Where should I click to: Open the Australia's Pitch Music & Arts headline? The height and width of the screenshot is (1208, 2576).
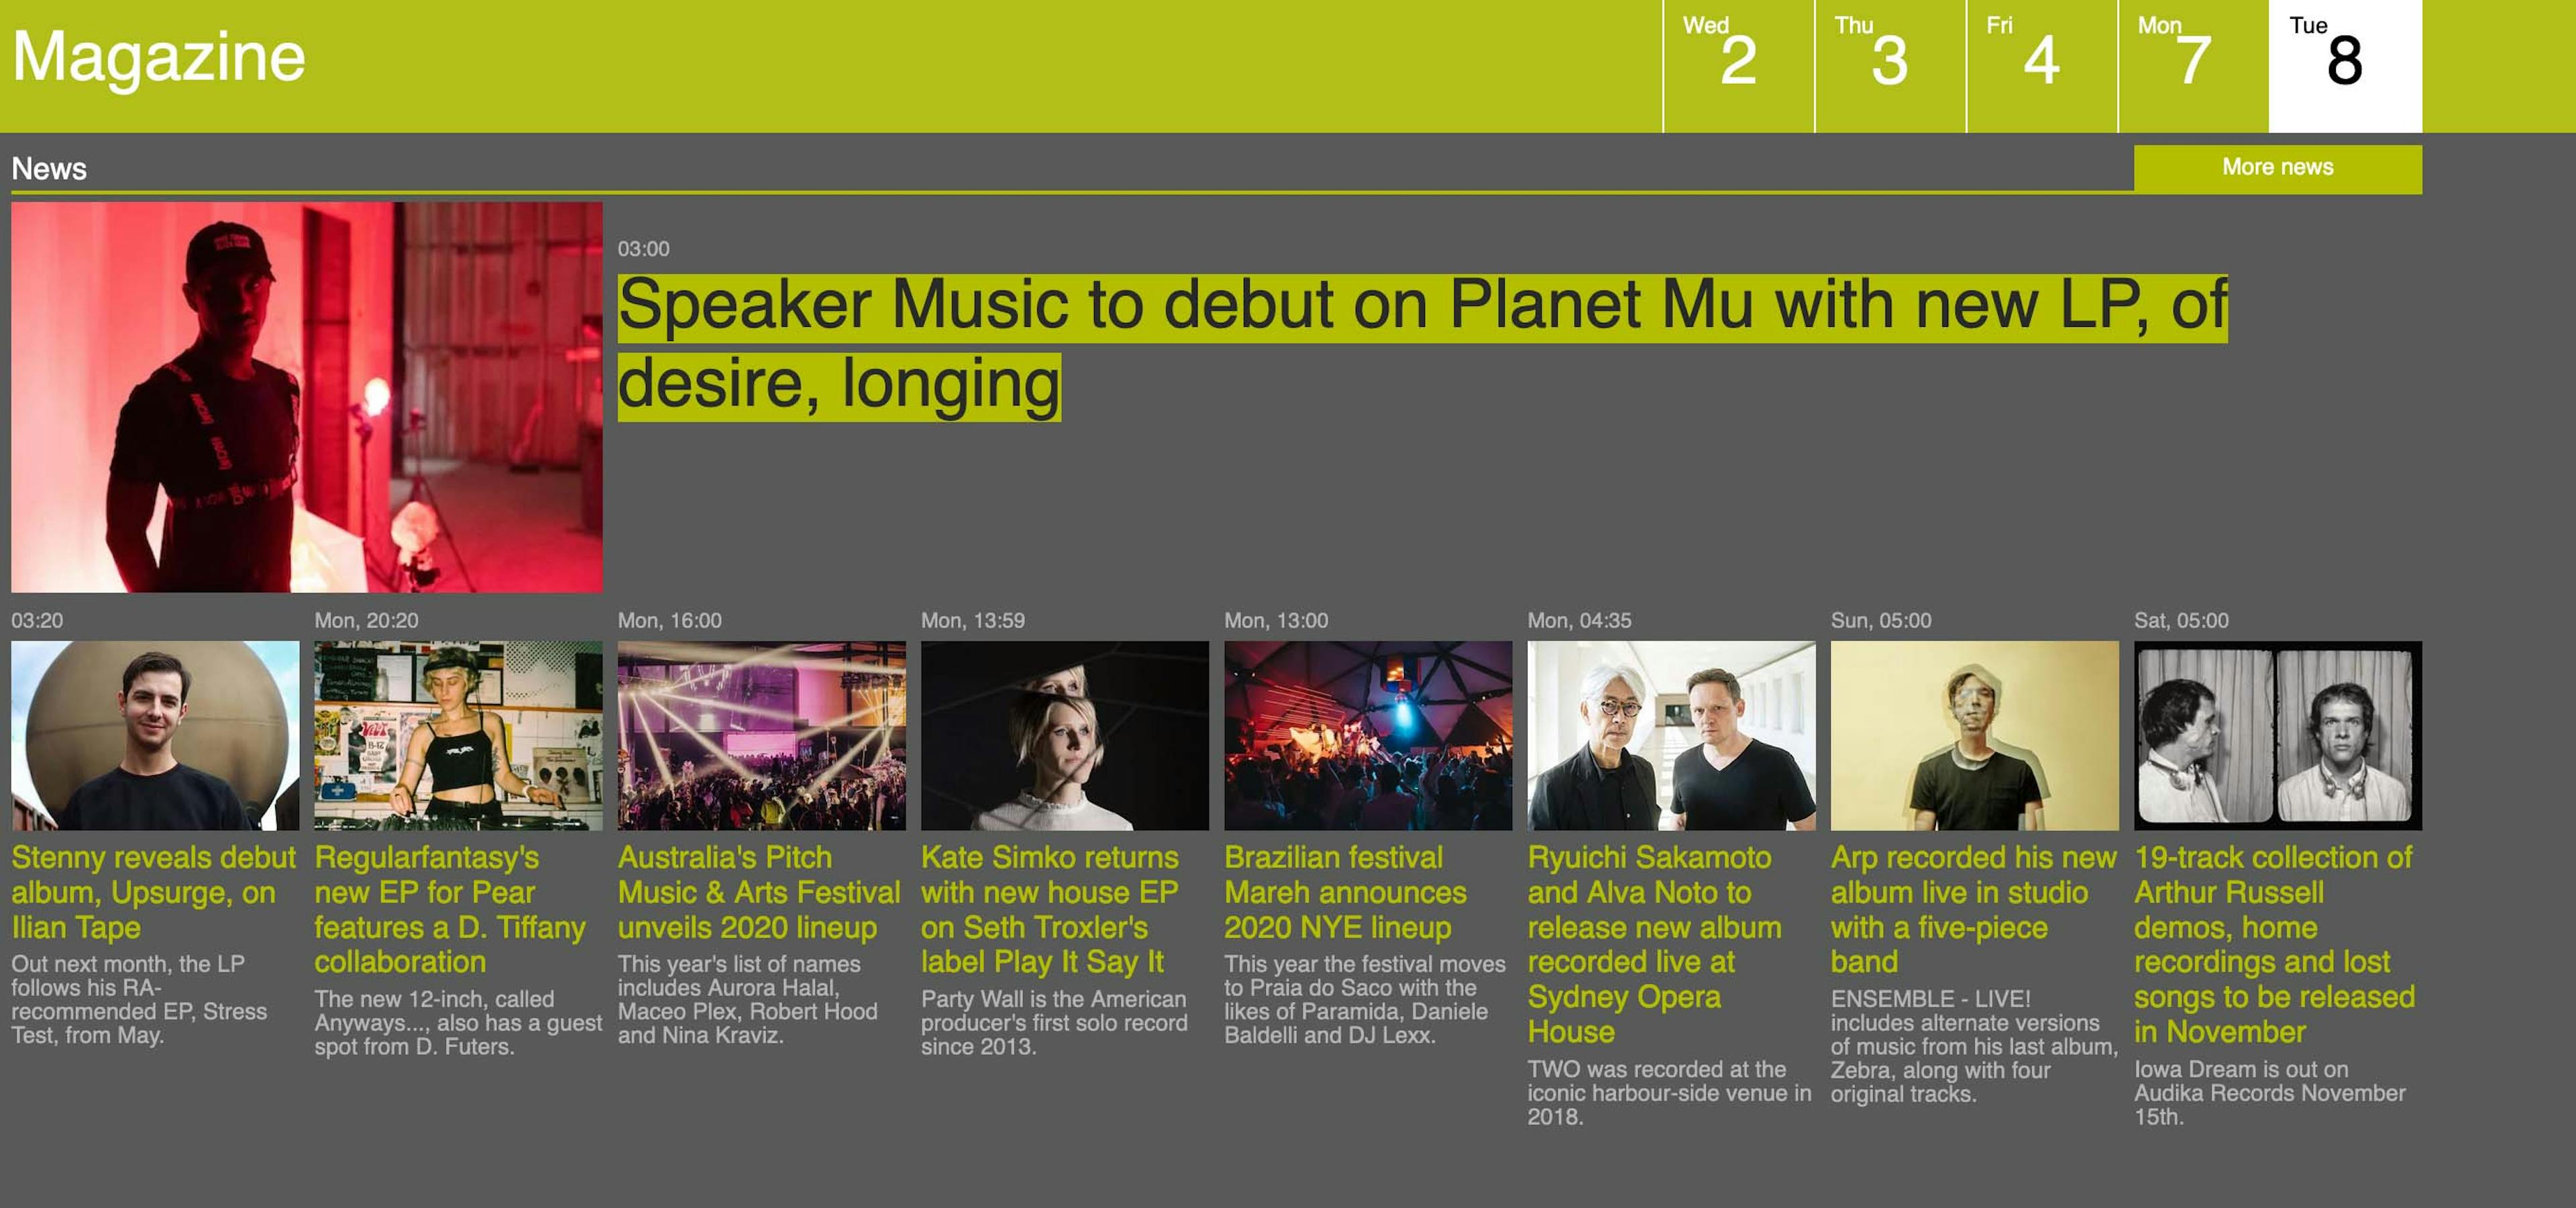tap(759, 892)
